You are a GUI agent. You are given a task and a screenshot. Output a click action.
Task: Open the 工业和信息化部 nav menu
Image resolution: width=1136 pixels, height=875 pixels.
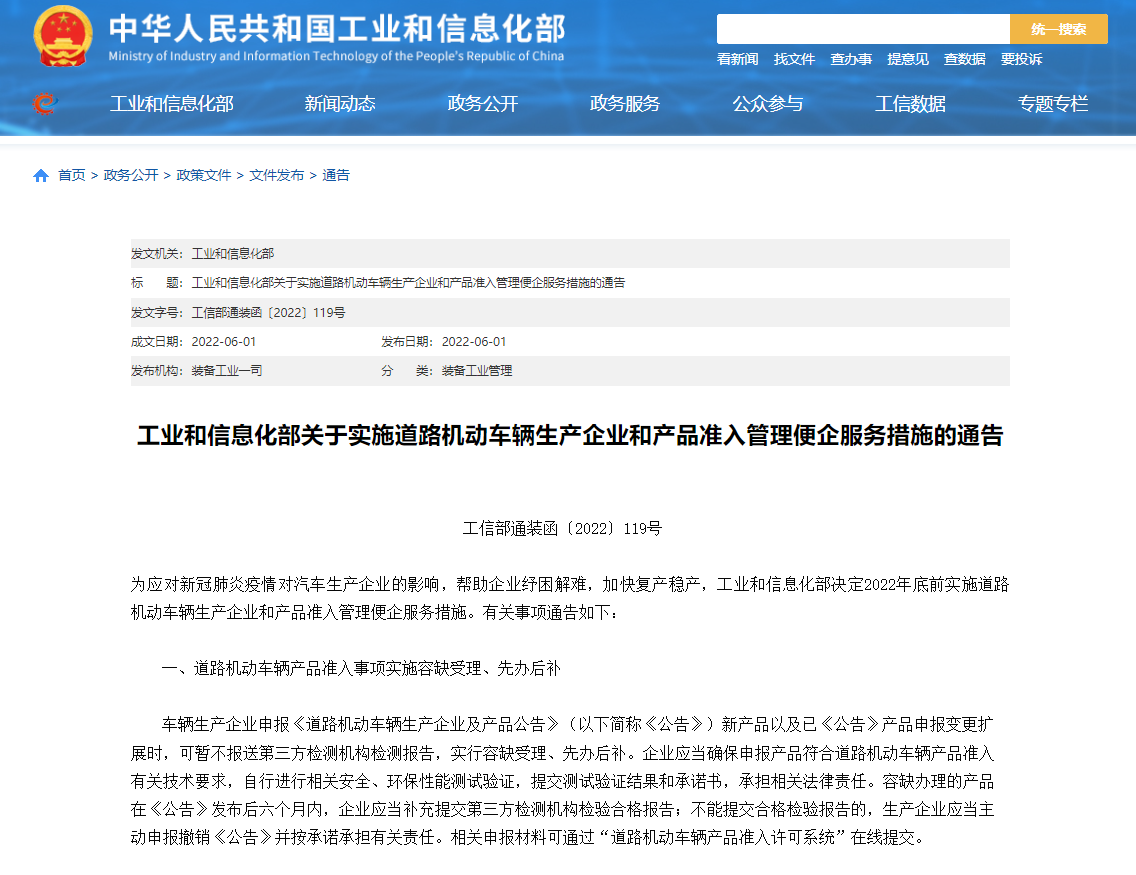click(x=172, y=104)
